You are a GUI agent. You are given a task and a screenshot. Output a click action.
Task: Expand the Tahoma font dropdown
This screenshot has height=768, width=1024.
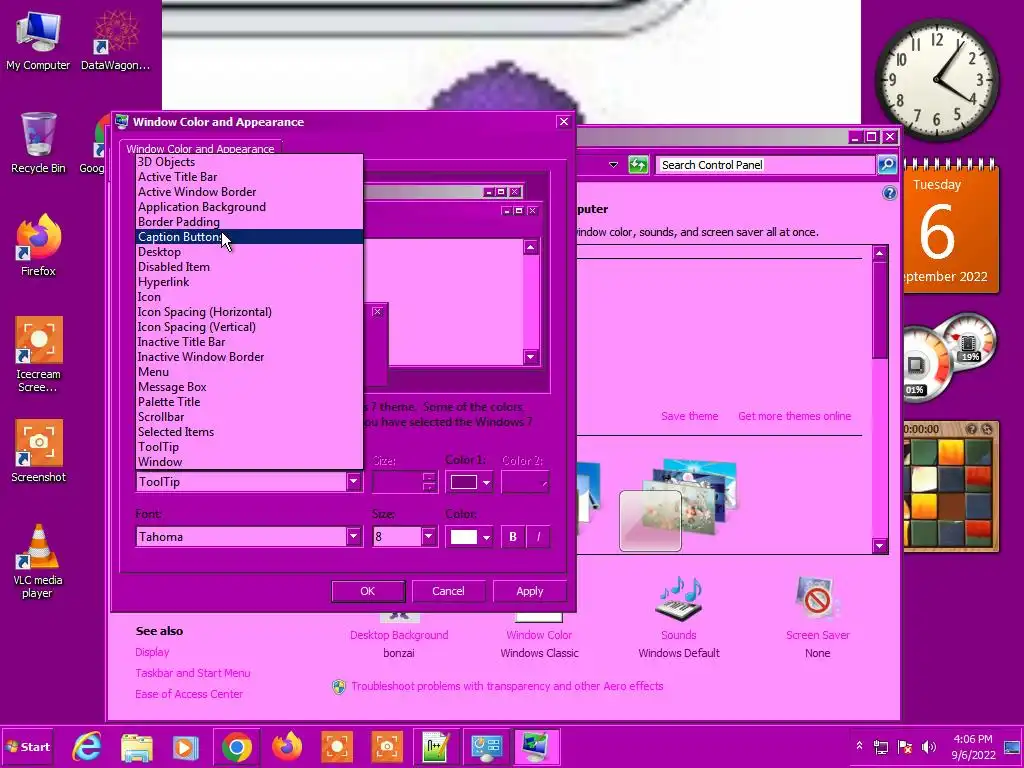pyautogui.click(x=353, y=537)
